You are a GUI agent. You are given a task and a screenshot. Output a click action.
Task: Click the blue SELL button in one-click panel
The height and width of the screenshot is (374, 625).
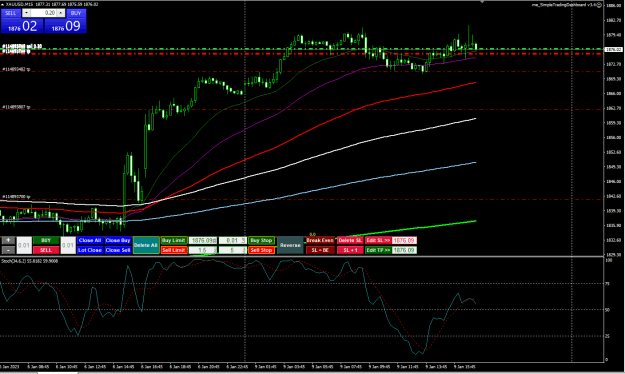10,13
